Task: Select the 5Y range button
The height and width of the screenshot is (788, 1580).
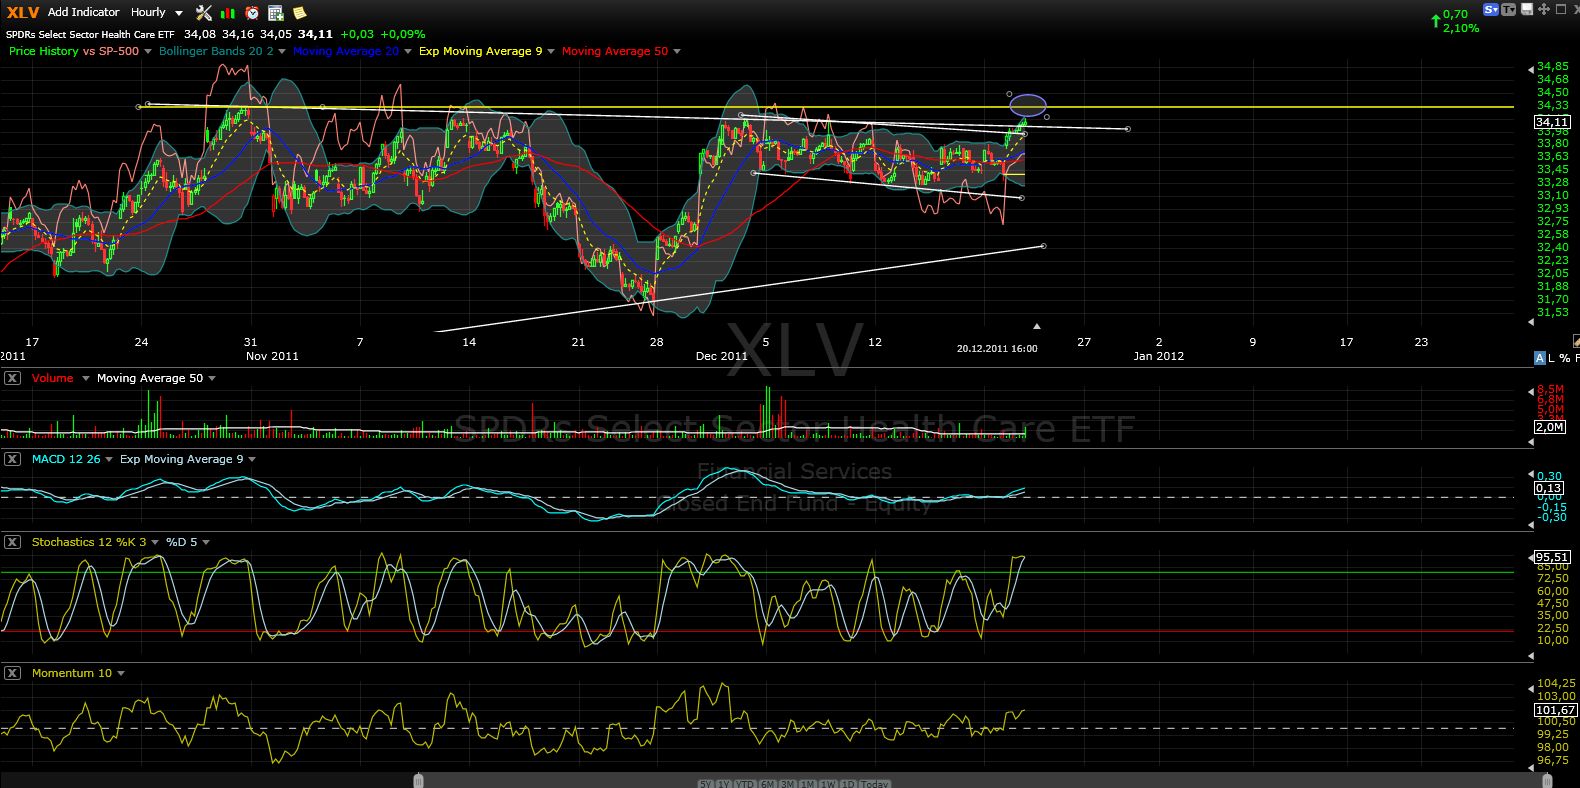Action: pyautogui.click(x=706, y=783)
